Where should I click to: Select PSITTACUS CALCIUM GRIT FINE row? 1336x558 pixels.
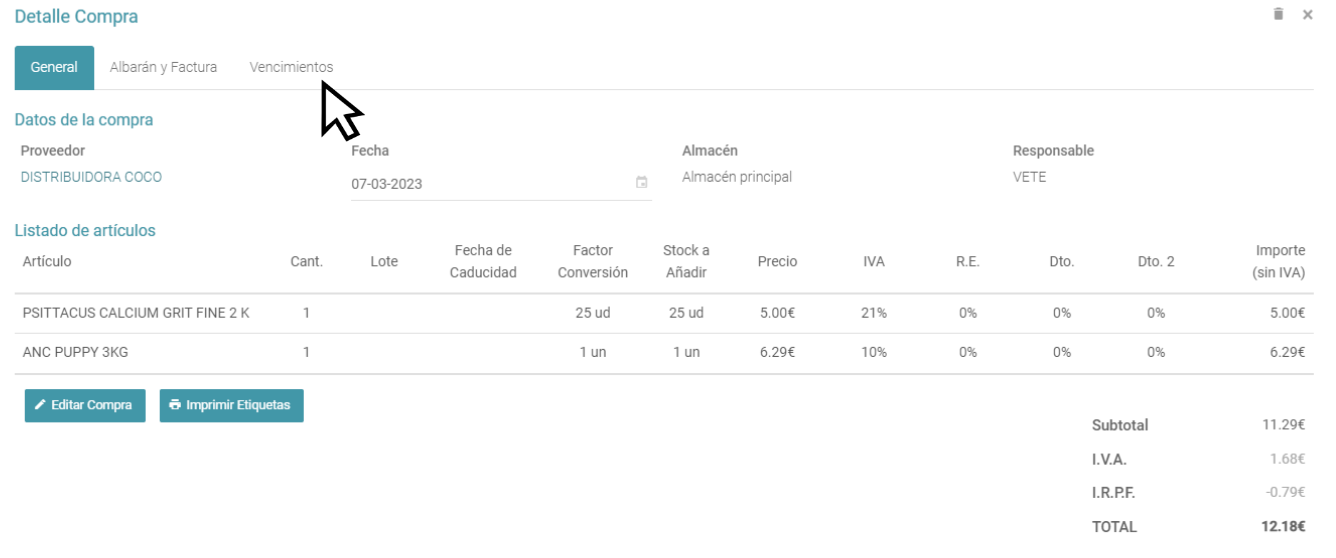136,313
